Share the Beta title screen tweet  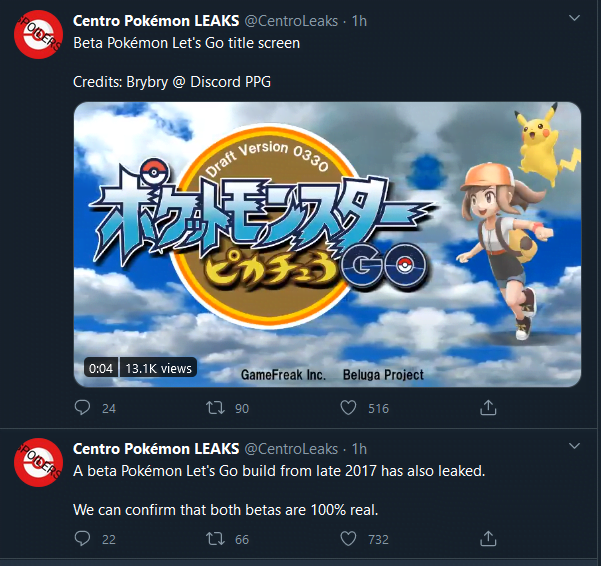(x=488, y=407)
